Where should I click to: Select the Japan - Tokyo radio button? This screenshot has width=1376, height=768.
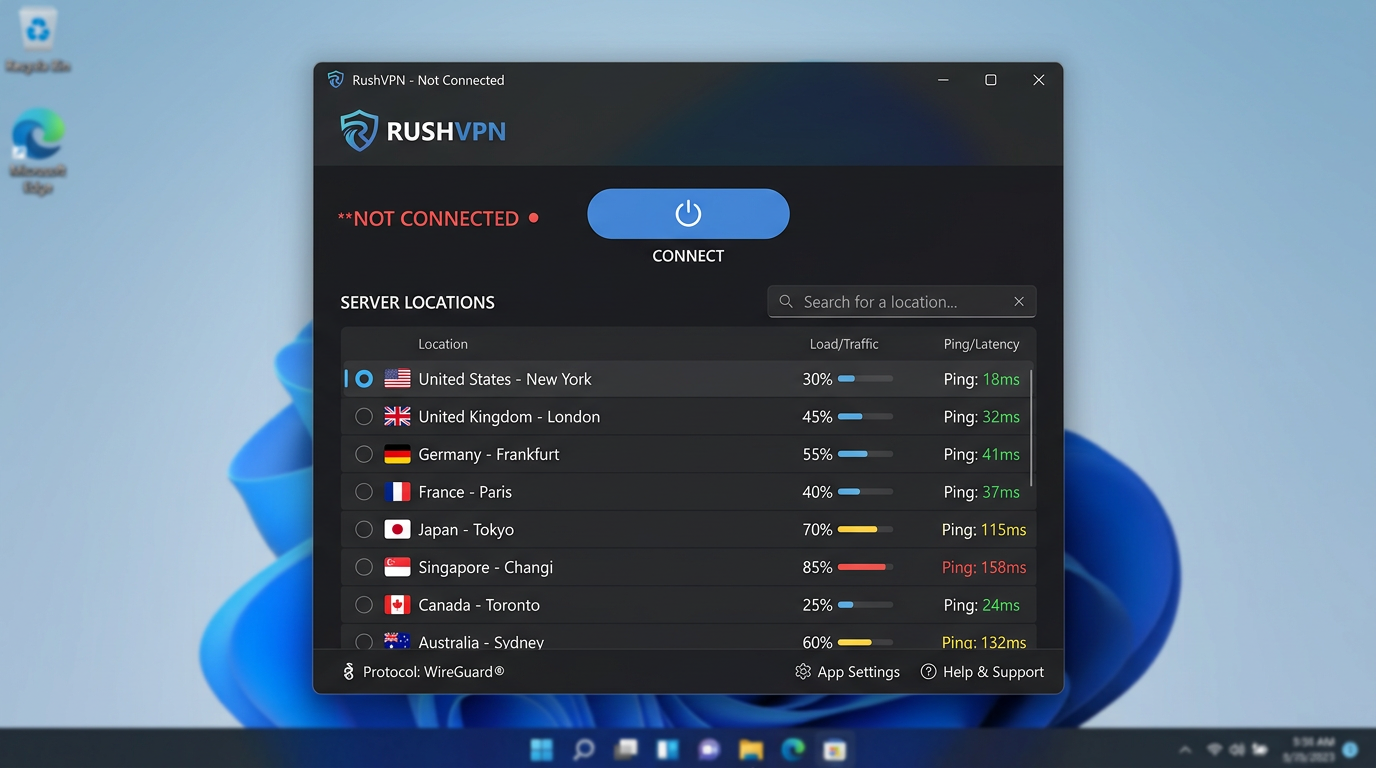[364, 530]
